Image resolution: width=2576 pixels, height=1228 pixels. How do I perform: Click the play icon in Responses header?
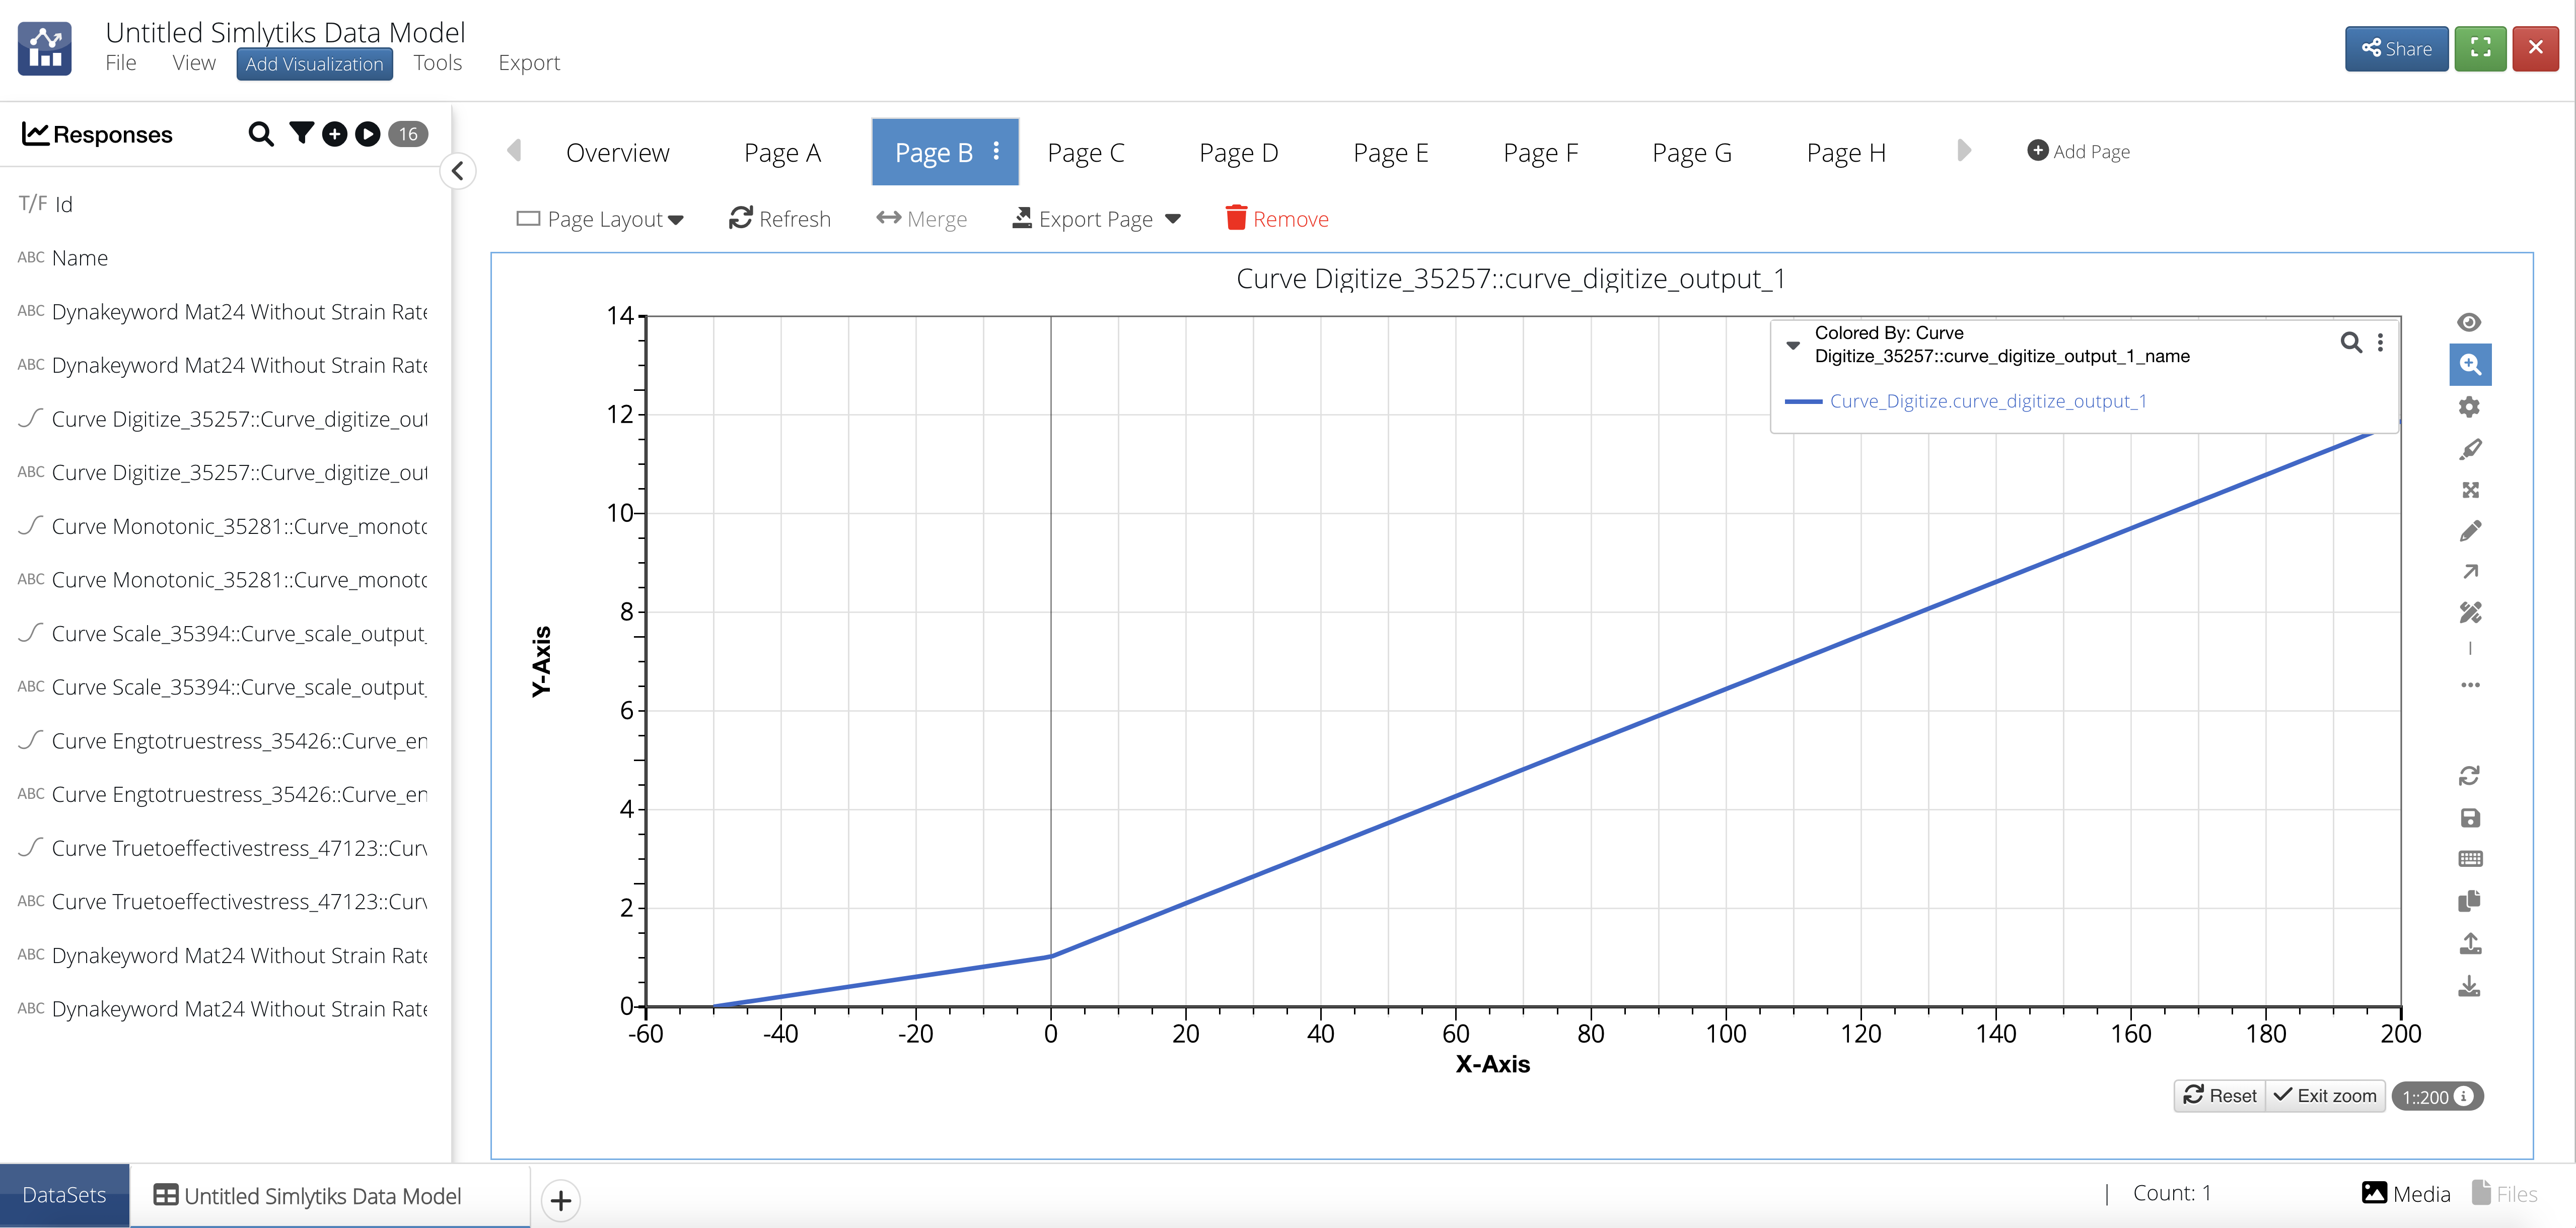[368, 134]
